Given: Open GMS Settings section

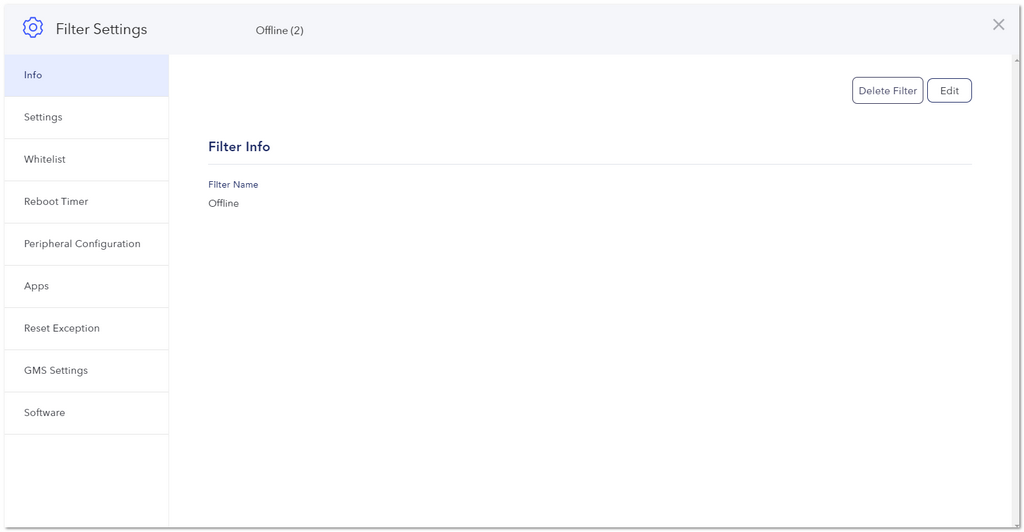Looking at the screenshot, I should click(86, 371).
